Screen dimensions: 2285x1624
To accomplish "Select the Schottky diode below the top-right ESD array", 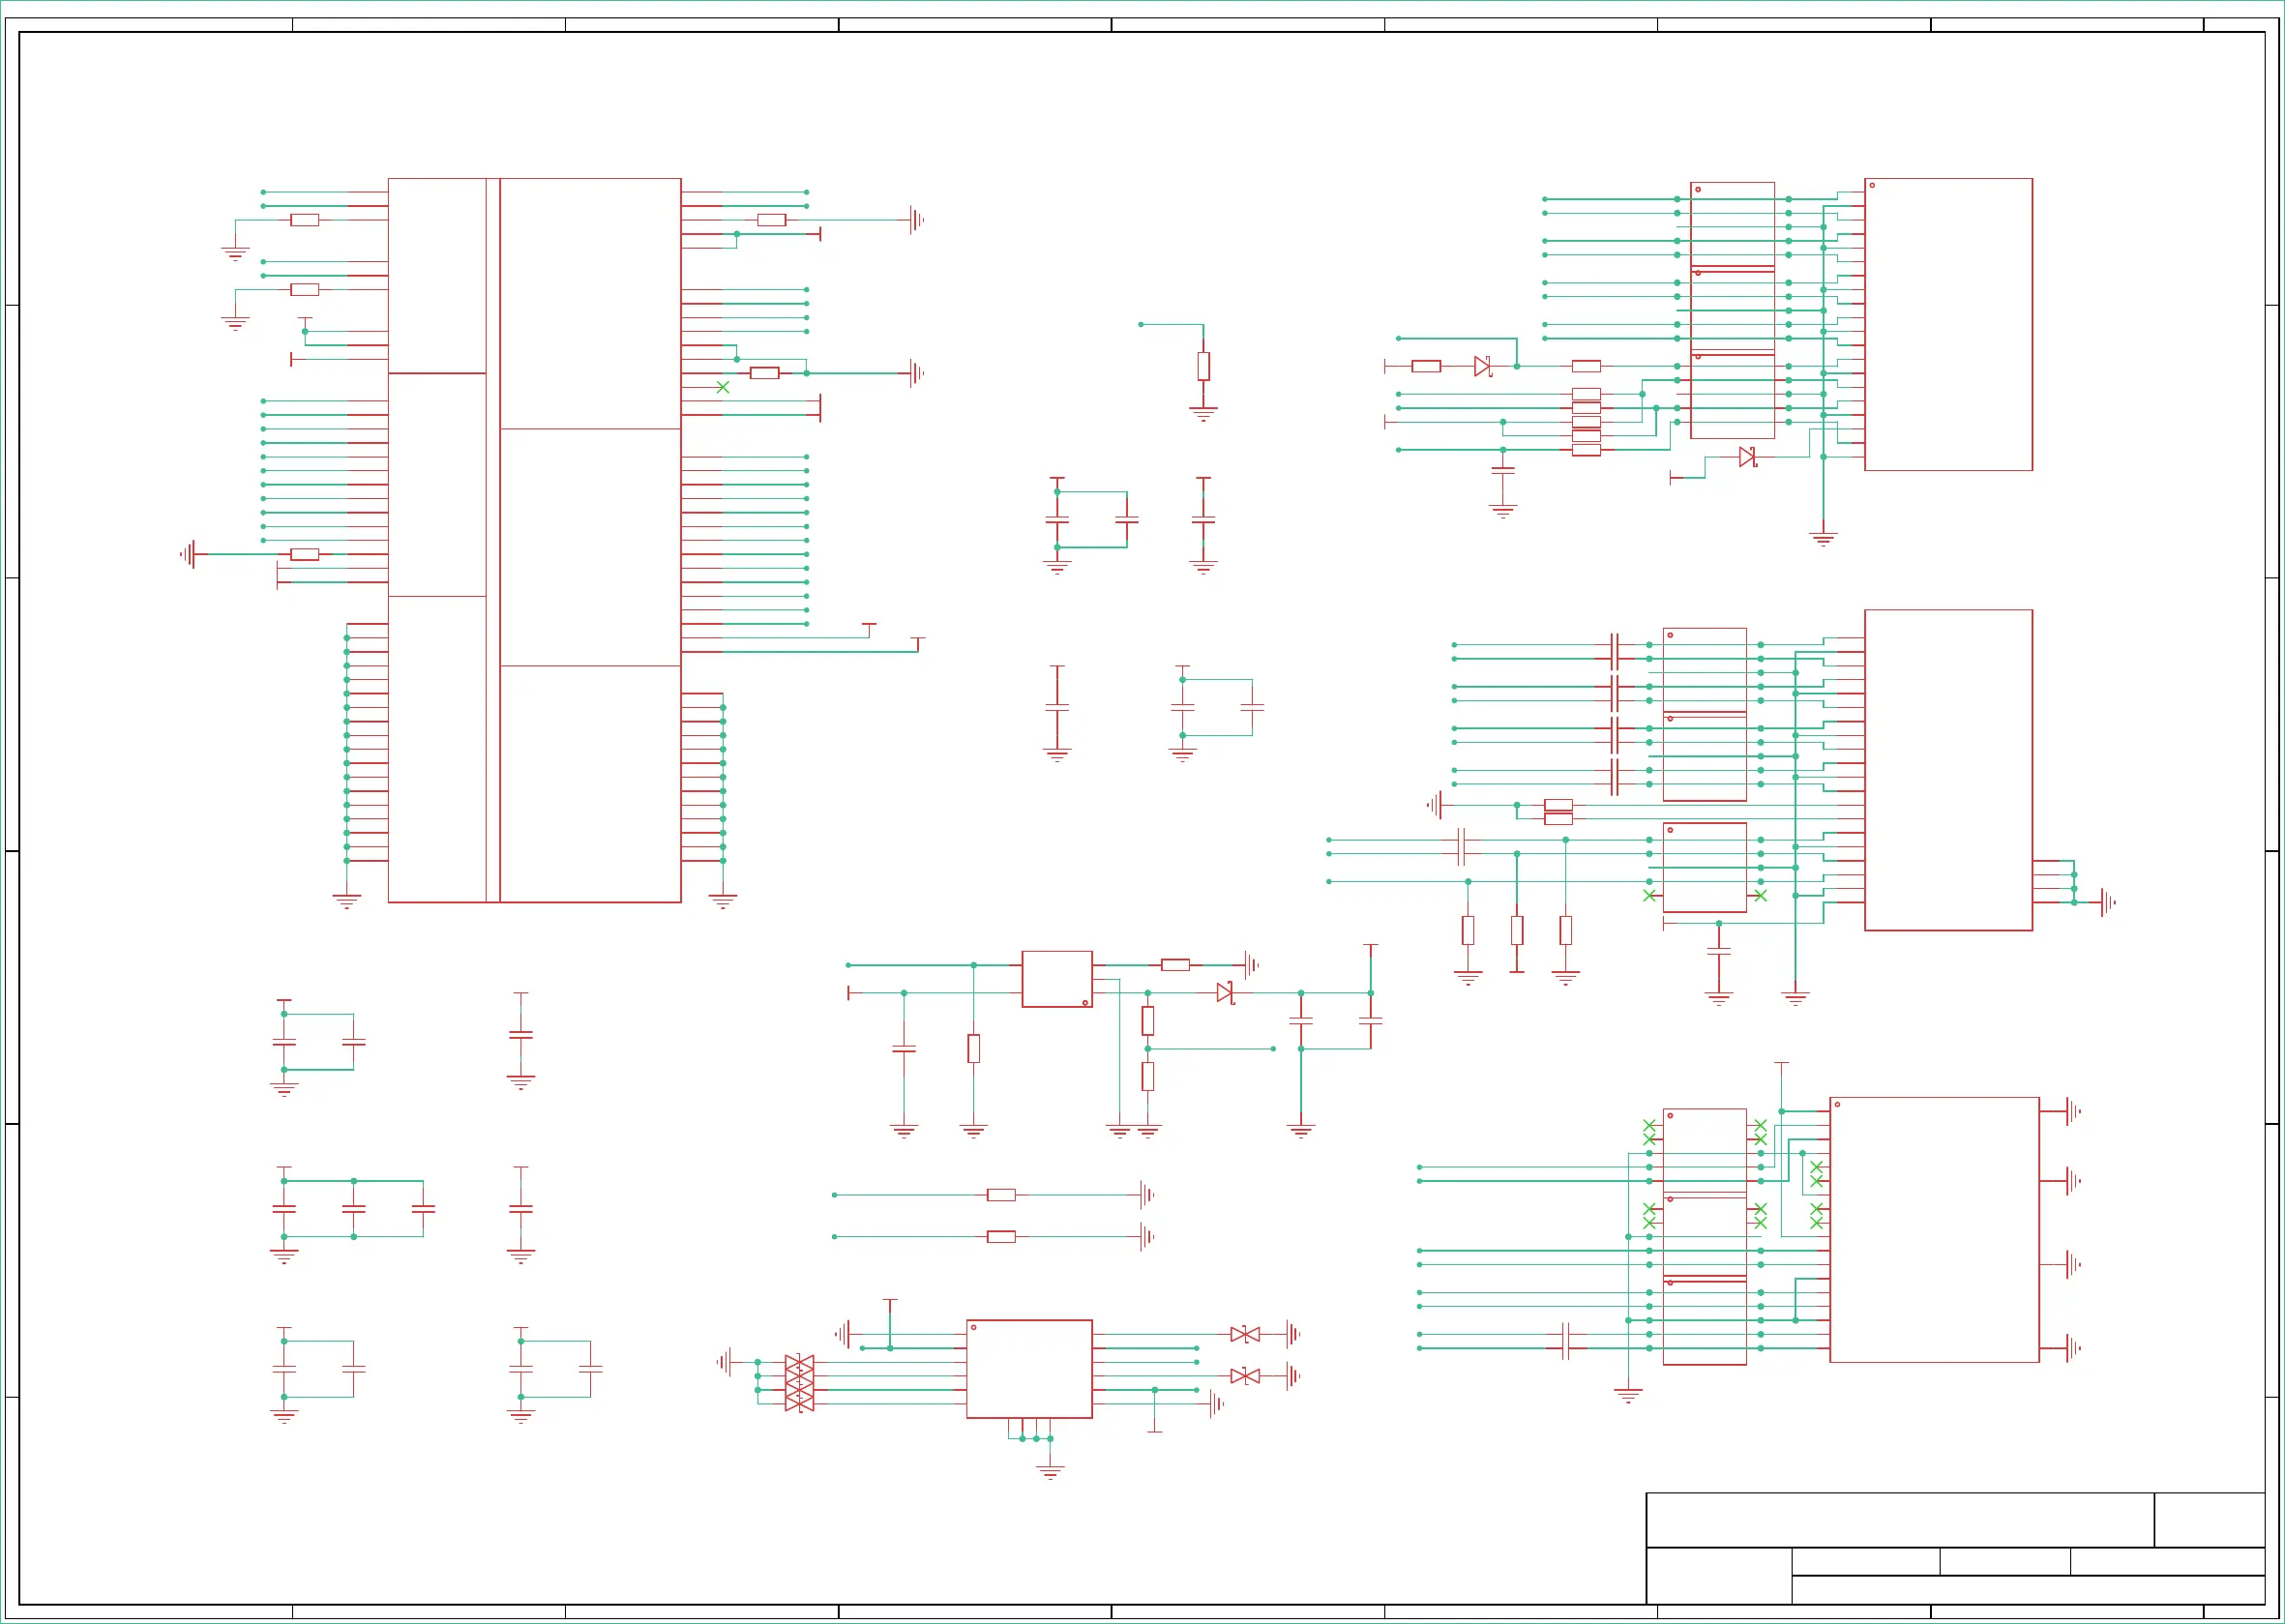I will (1747, 457).
